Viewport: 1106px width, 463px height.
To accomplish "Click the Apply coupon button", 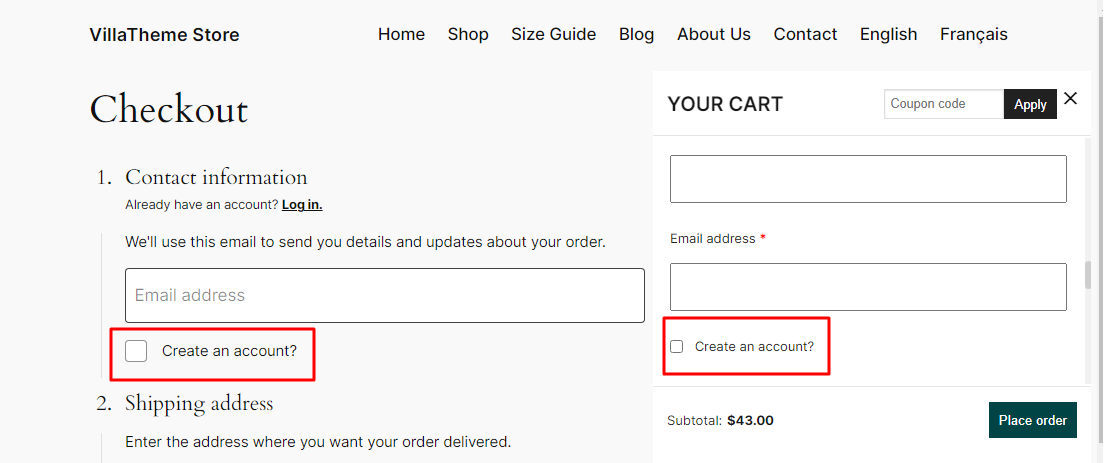I will [1030, 104].
